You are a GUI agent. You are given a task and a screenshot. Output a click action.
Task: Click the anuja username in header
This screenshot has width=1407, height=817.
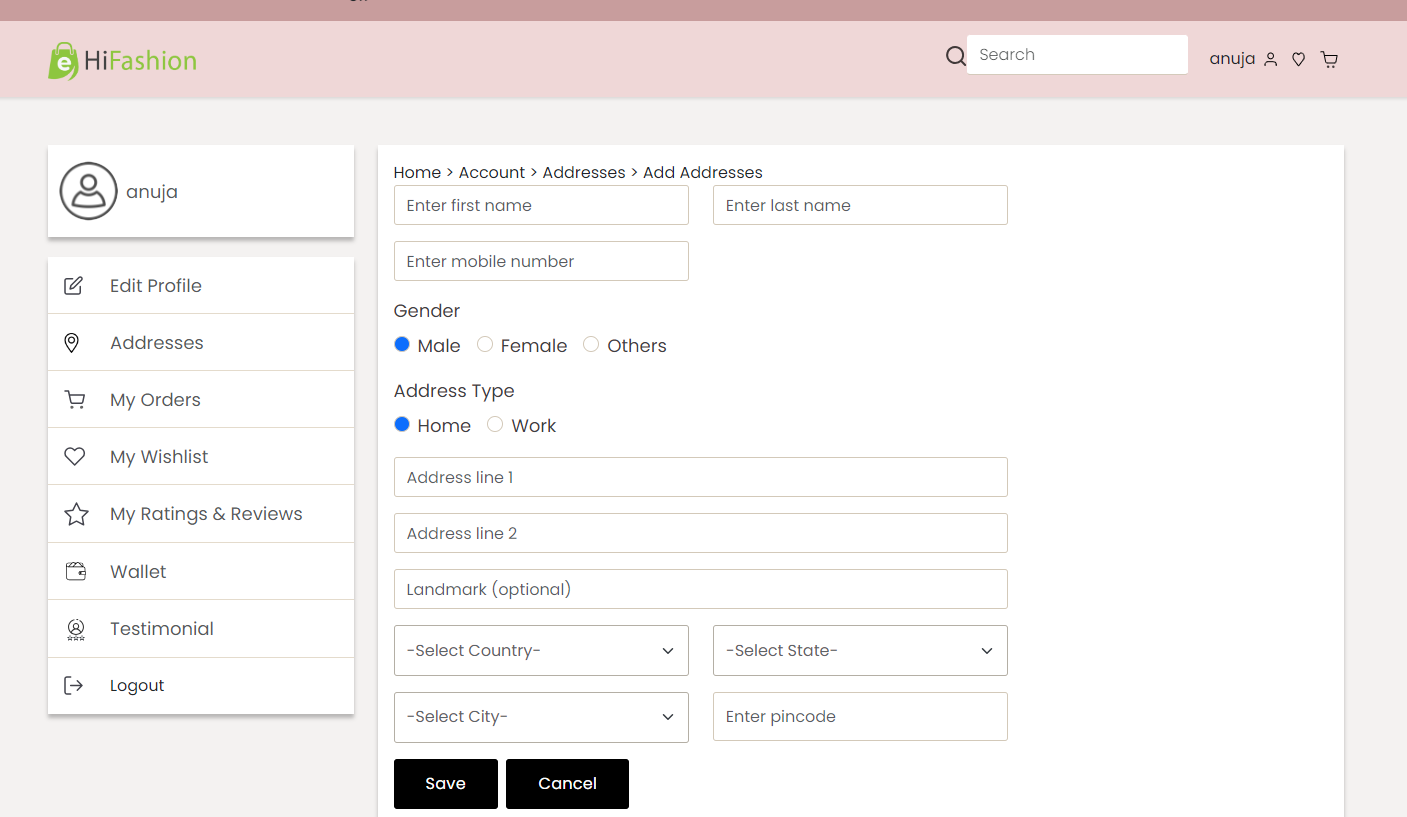(1232, 59)
